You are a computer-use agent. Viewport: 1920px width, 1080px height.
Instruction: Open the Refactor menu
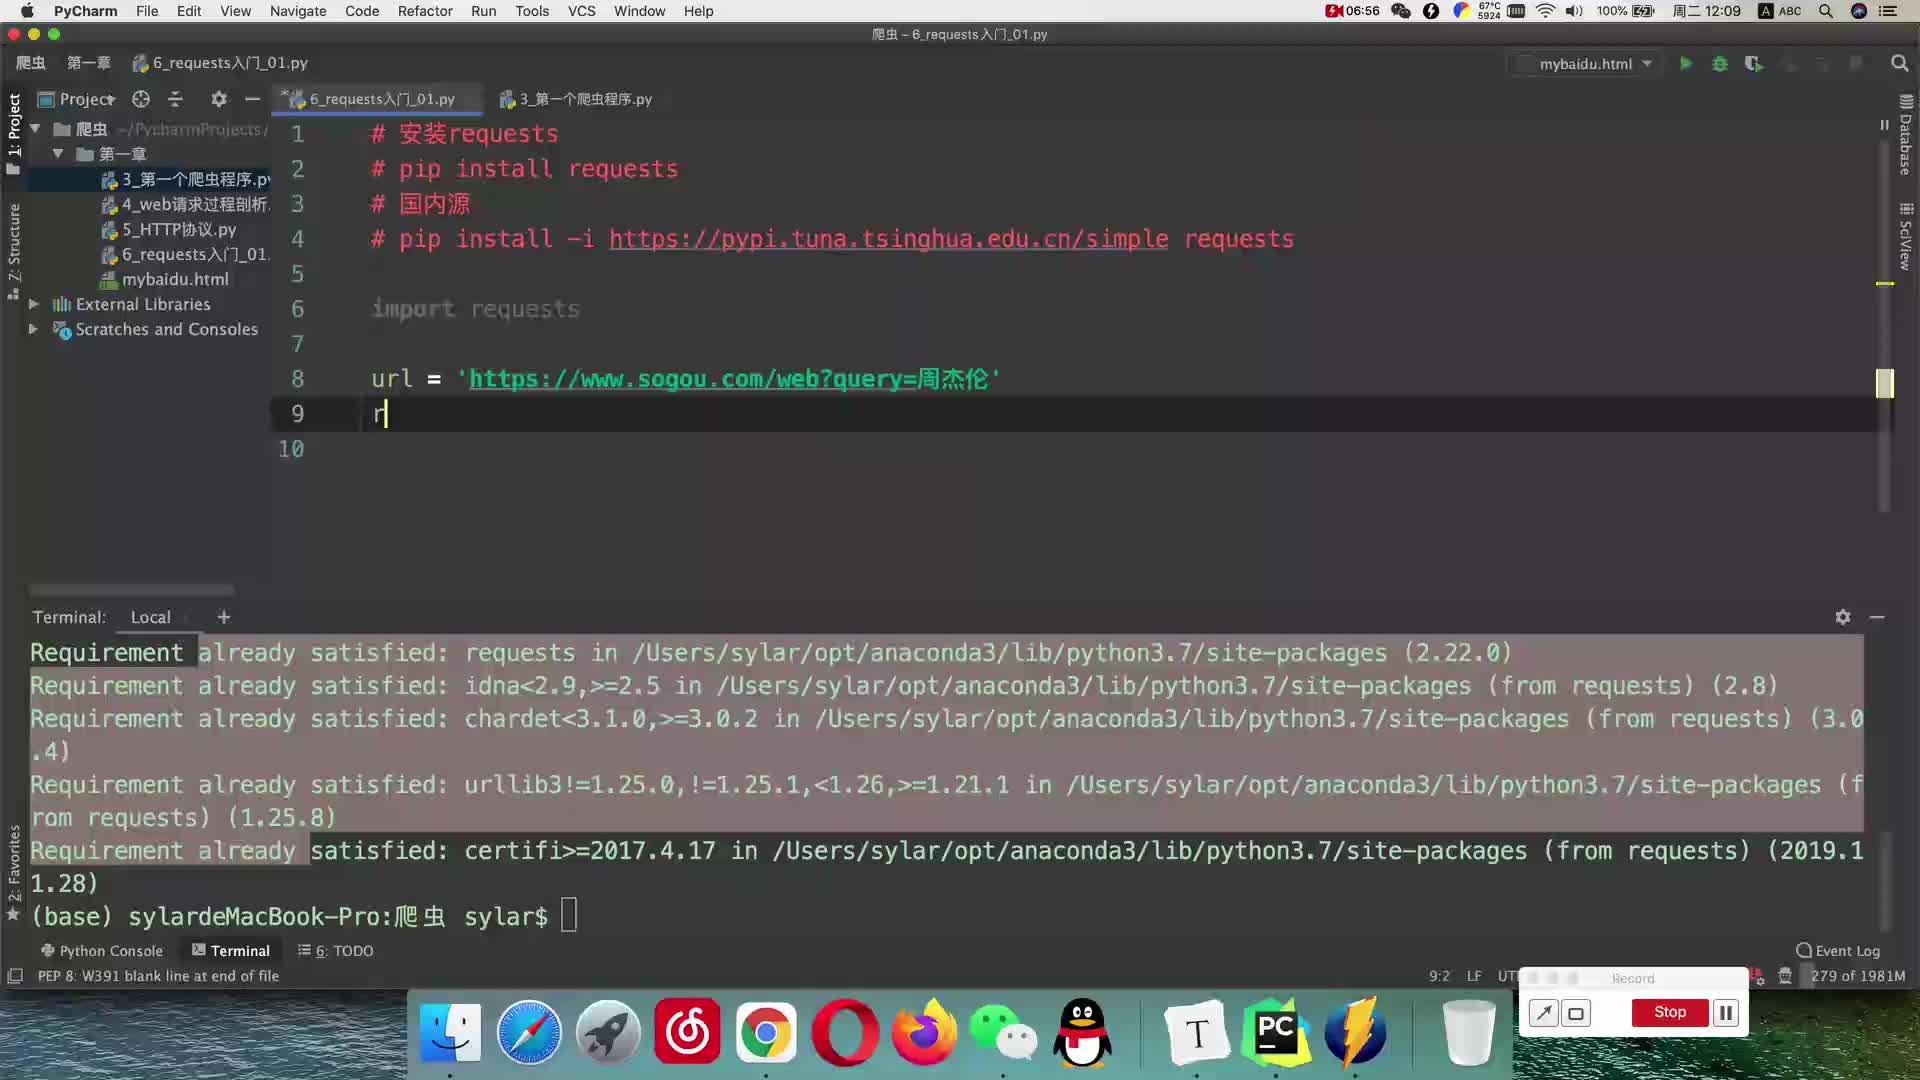(x=425, y=11)
